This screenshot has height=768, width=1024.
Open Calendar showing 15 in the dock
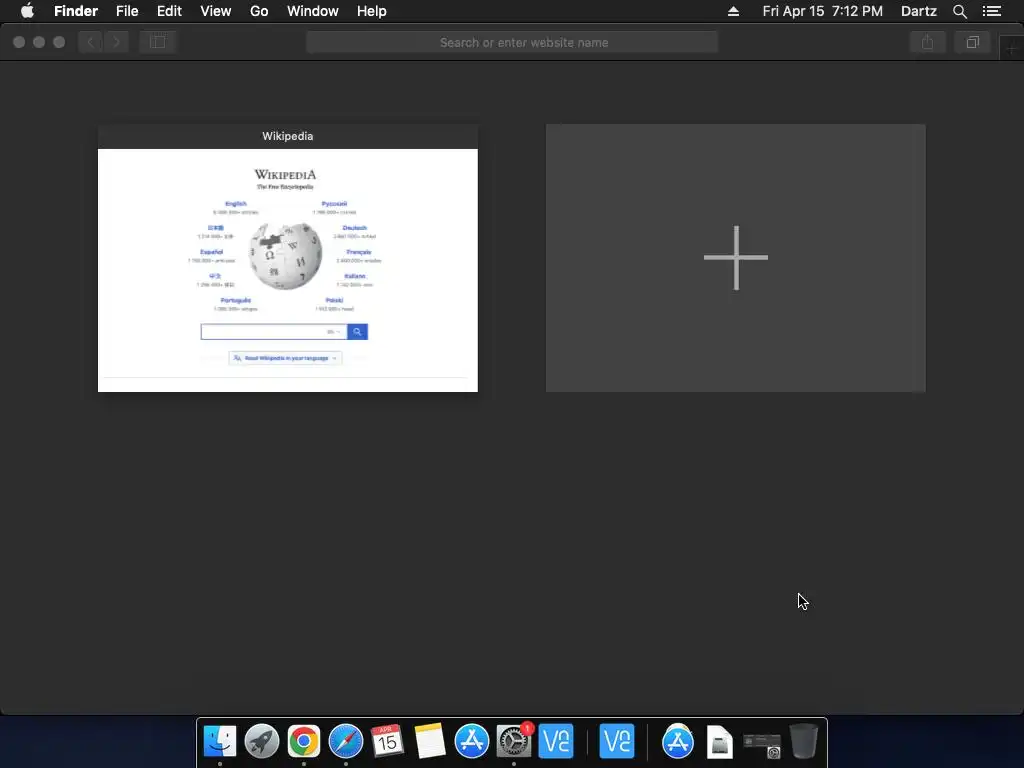point(387,741)
